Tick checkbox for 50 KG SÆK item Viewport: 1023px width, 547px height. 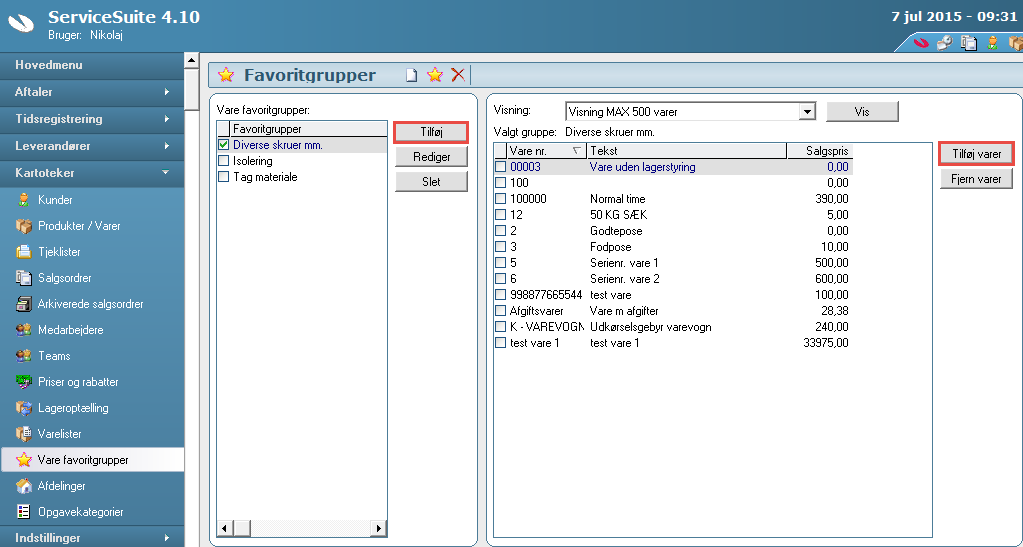click(x=500, y=215)
